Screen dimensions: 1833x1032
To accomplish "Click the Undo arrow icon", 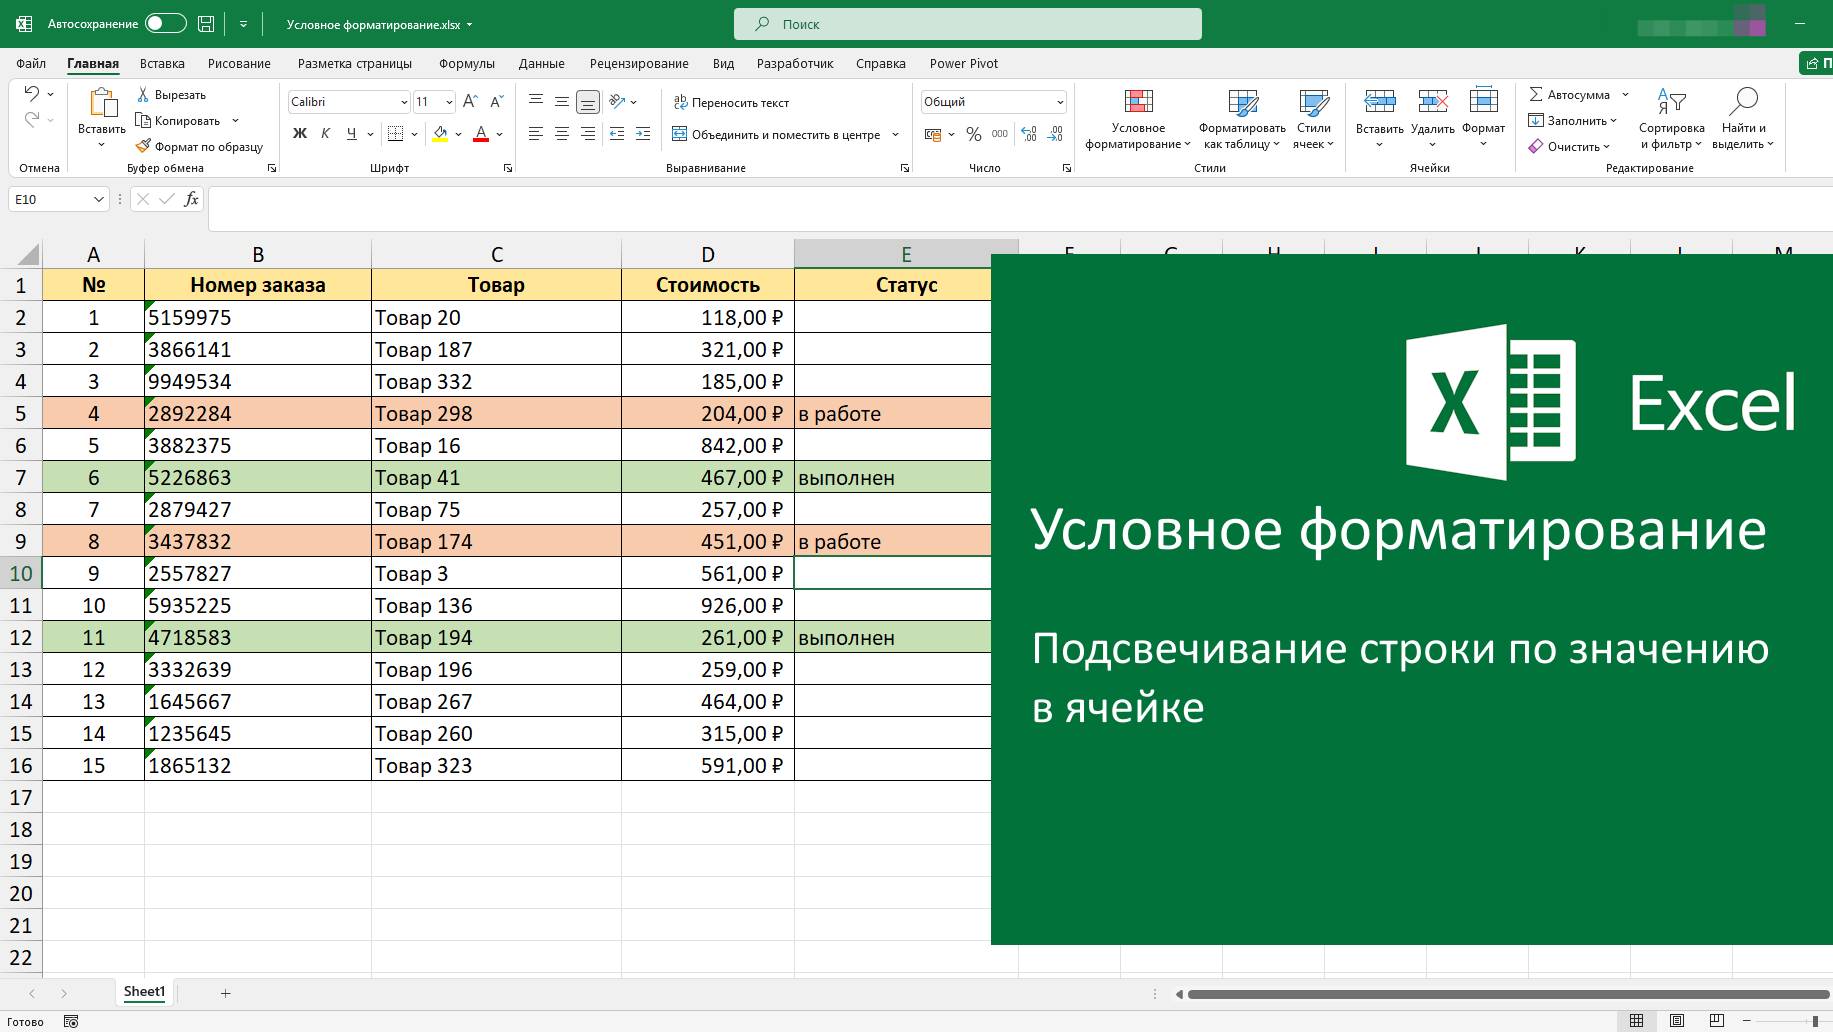I will point(31,93).
